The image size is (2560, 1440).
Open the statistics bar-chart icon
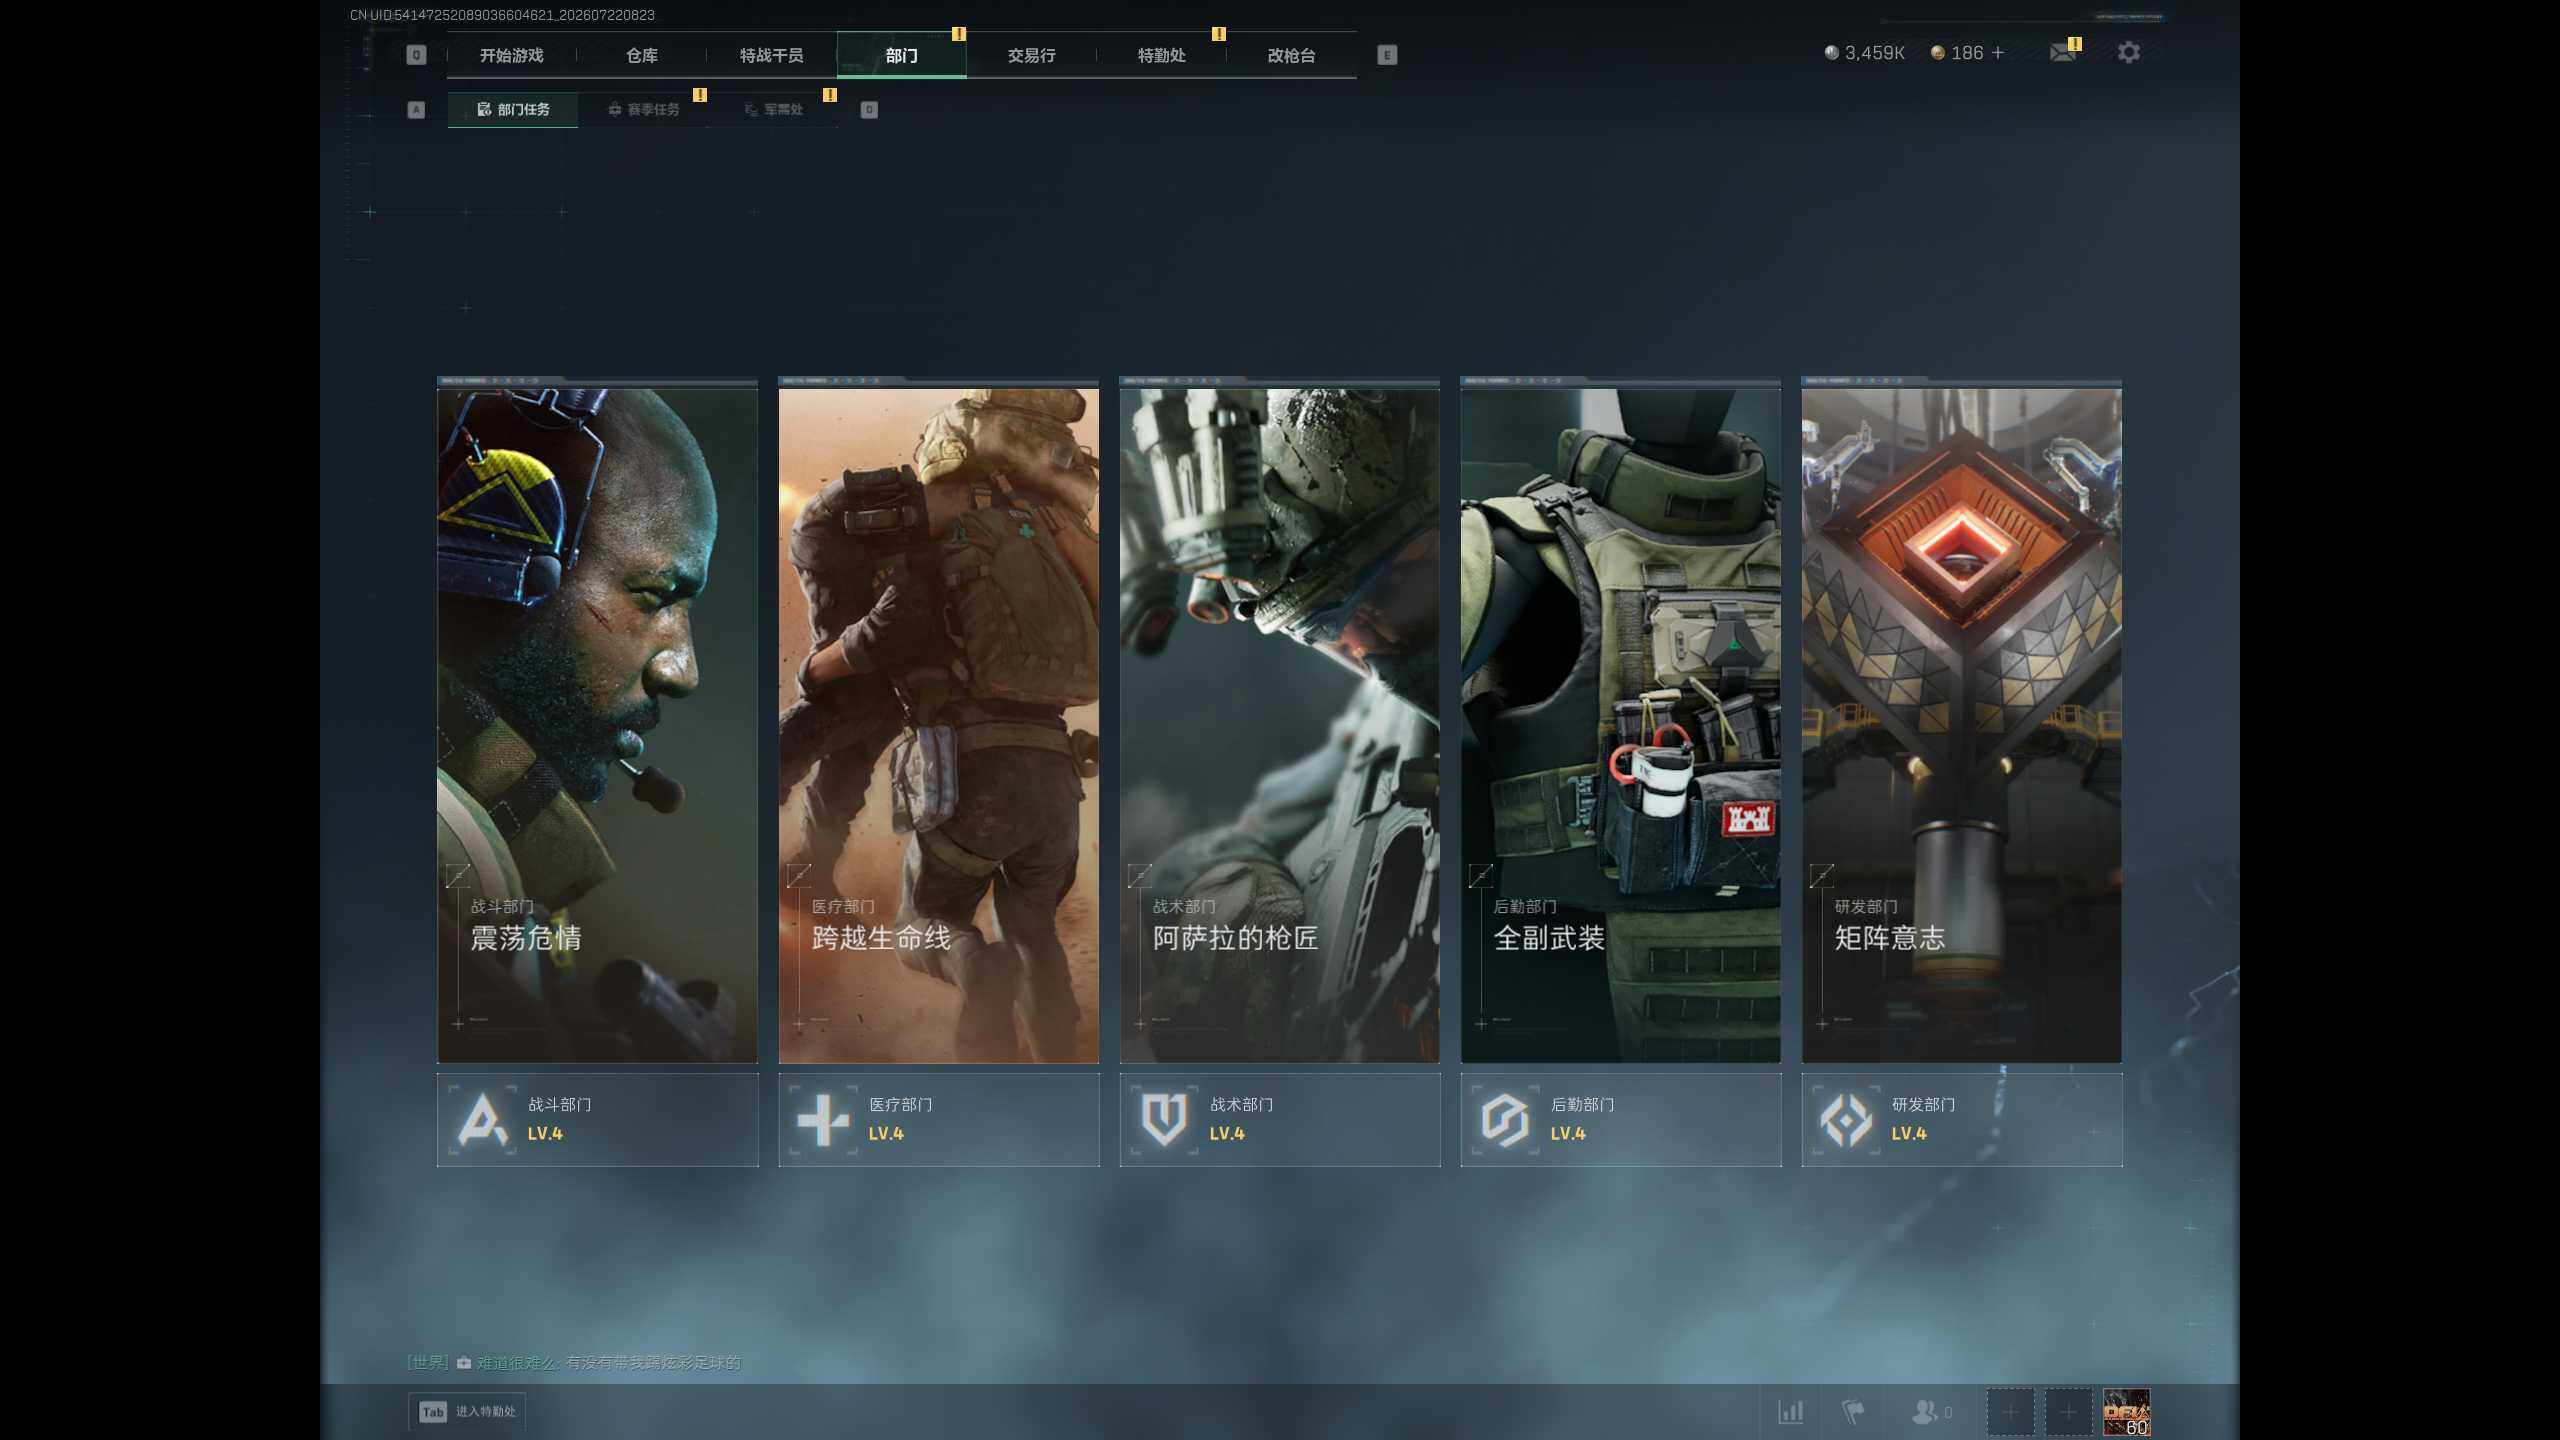pyautogui.click(x=1790, y=1411)
